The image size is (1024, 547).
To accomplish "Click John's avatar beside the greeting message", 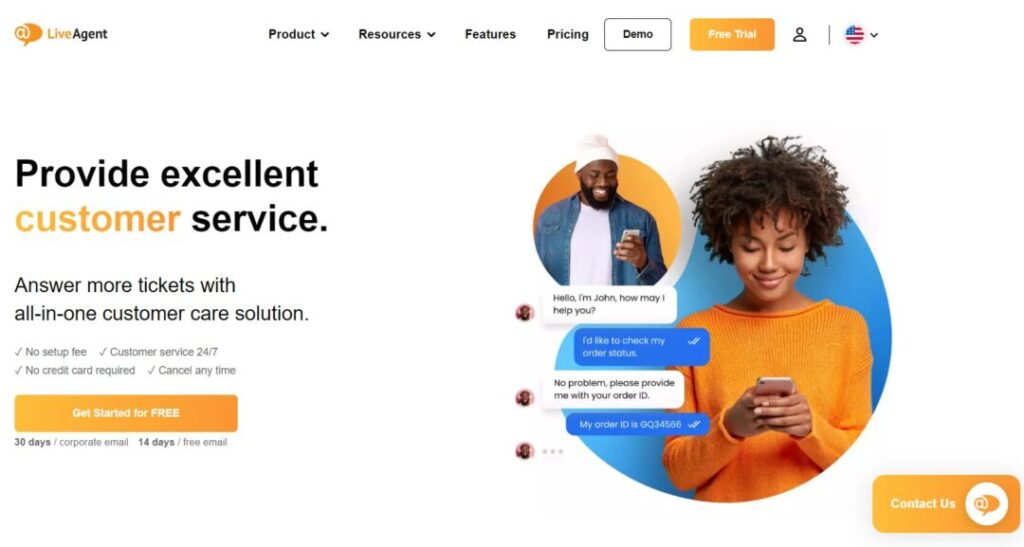I will [524, 313].
